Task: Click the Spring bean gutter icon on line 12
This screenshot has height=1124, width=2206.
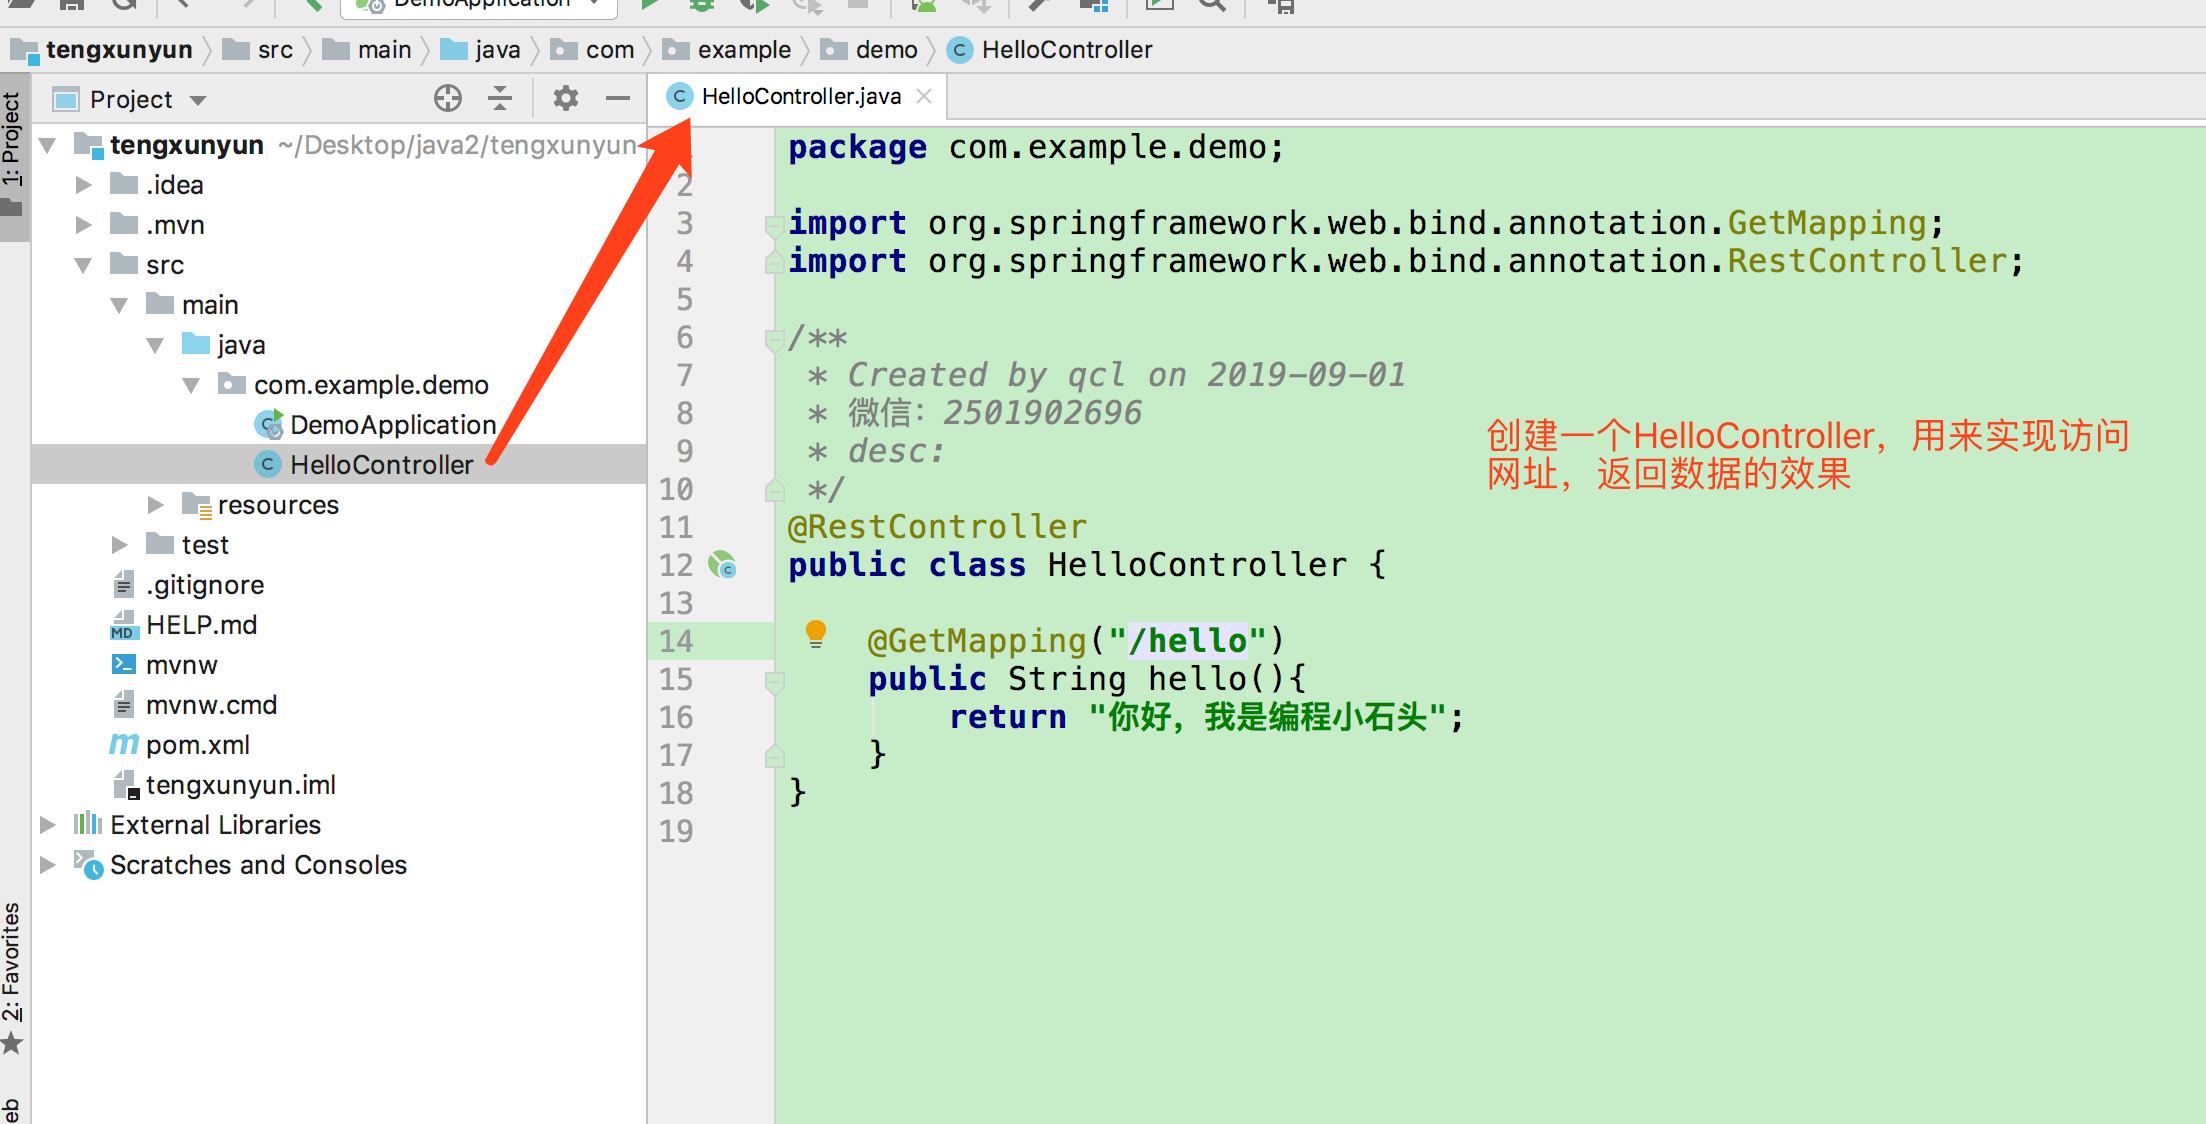Action: coord(722,565)
